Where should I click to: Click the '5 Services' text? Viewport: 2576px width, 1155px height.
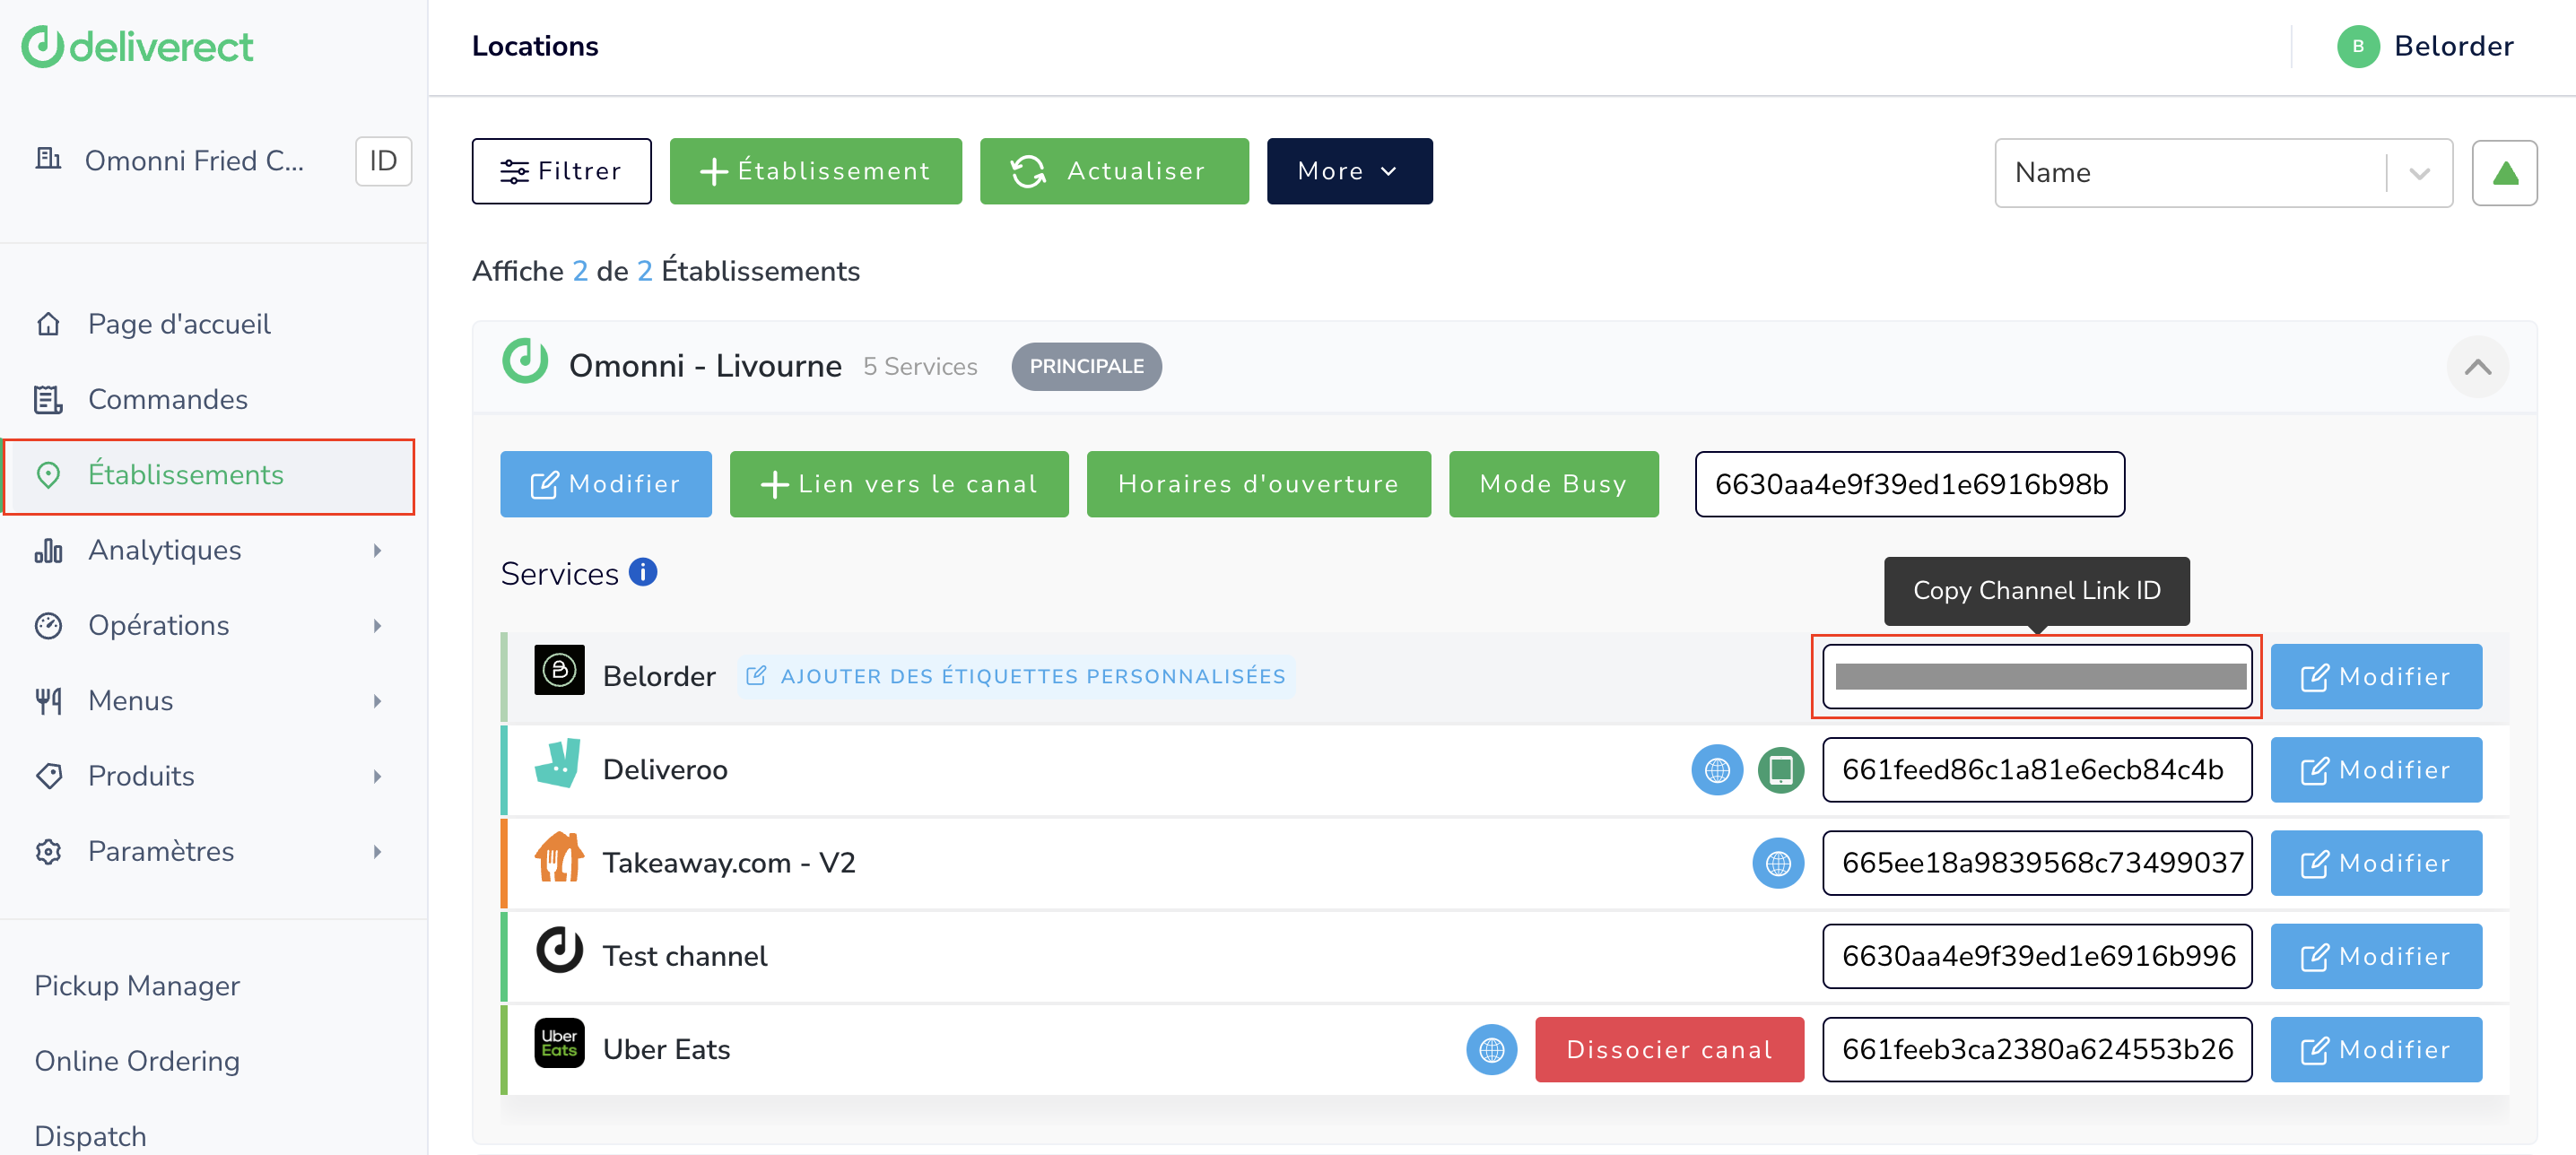(920, 367)
